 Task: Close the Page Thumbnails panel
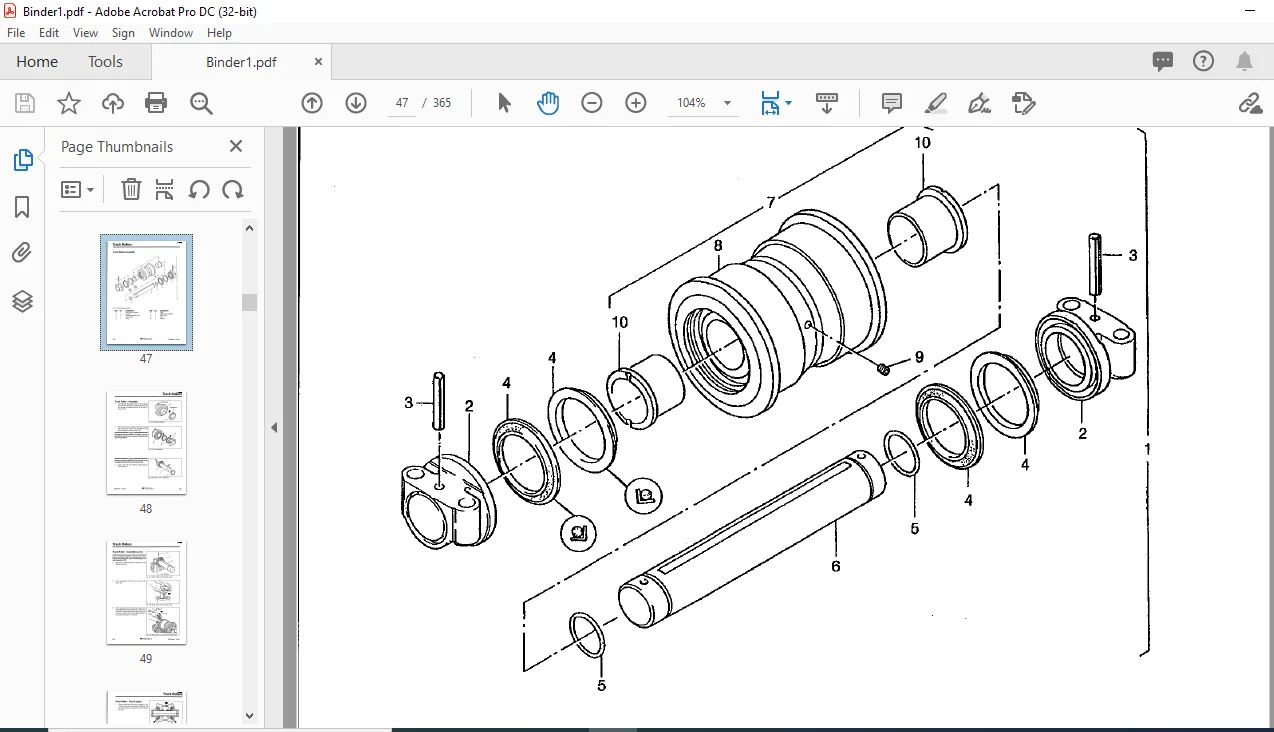click(x=236, y=146)
